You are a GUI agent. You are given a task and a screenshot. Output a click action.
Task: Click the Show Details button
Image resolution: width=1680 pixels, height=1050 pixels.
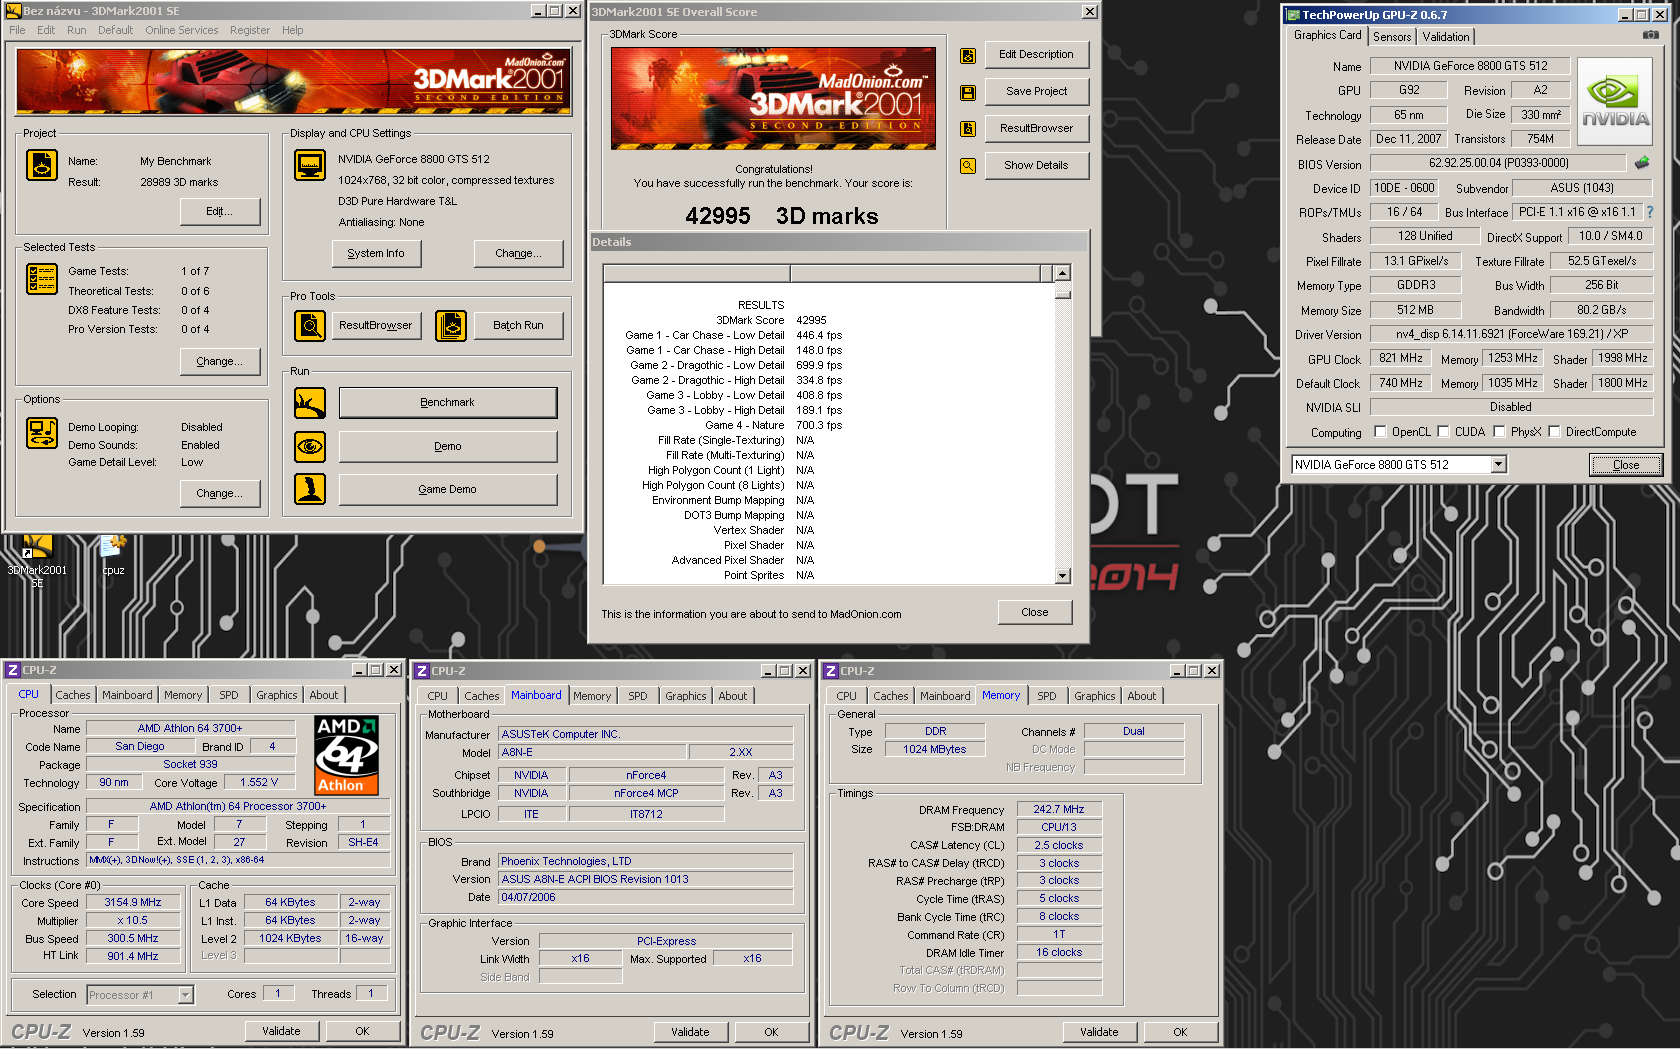click(1036, 166)
